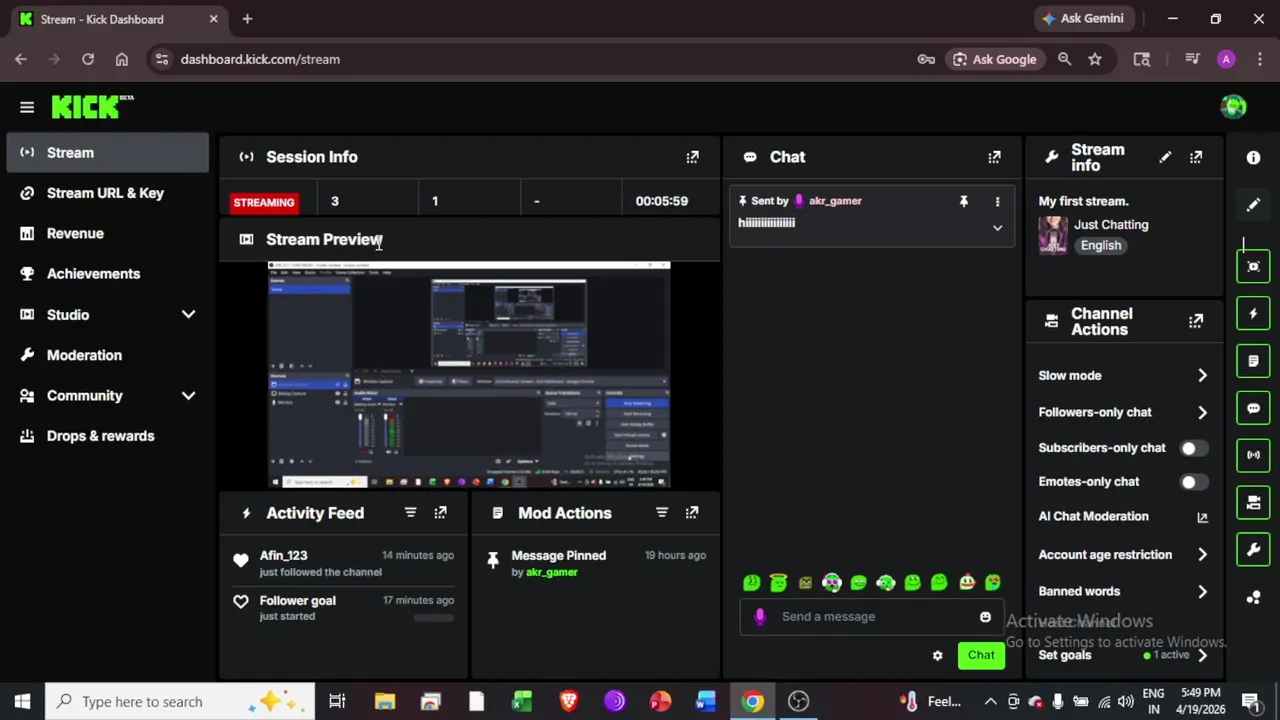The image size is (1280, 720).
Task: Open Slow mode options
Action: click(1123, 376)
